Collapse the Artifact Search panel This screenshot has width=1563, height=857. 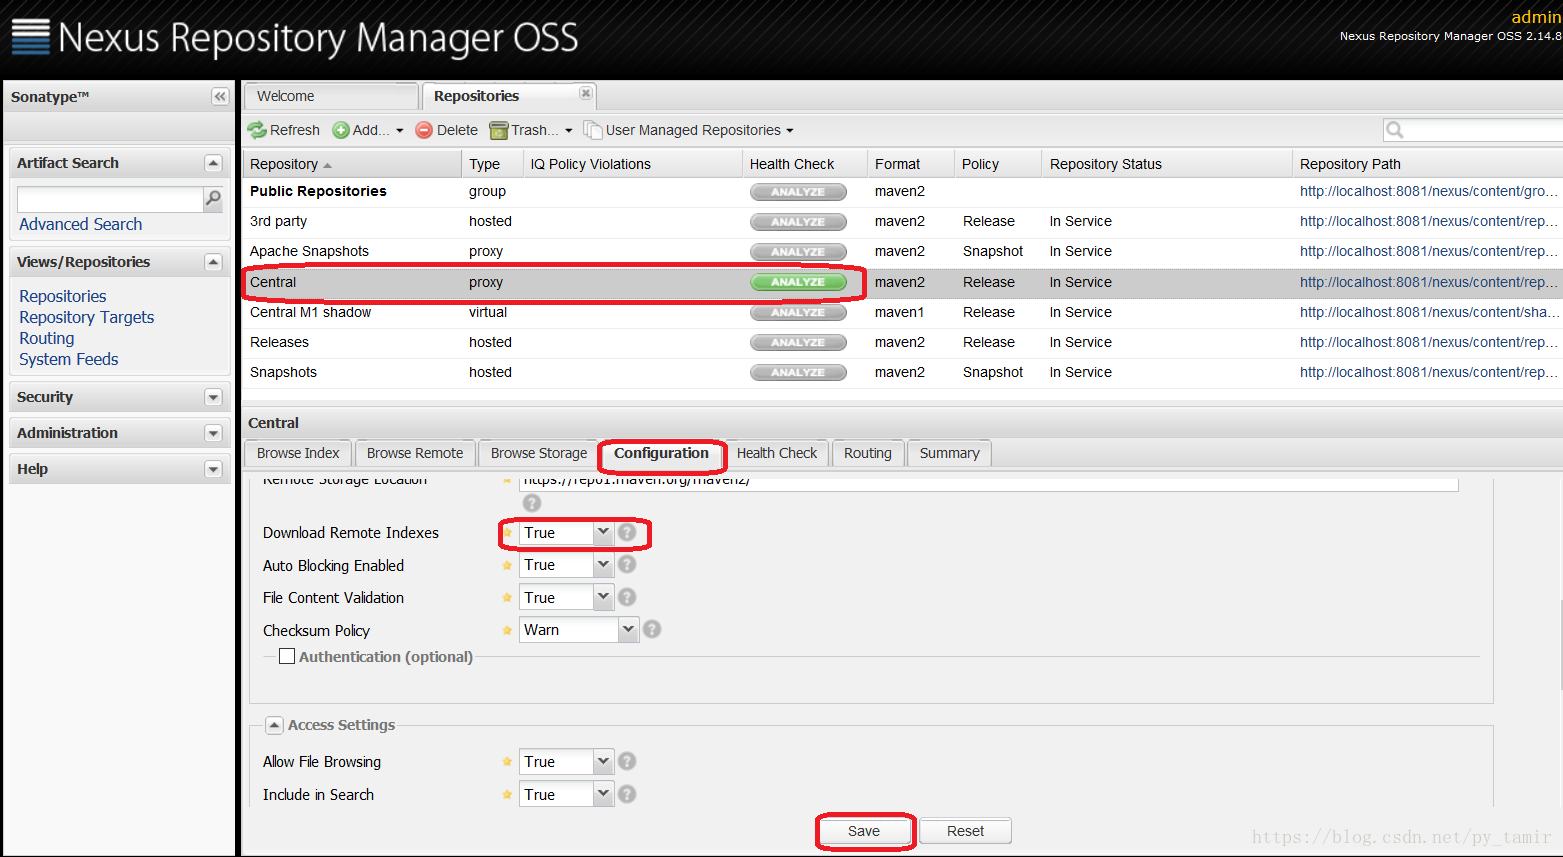point(213,163)
